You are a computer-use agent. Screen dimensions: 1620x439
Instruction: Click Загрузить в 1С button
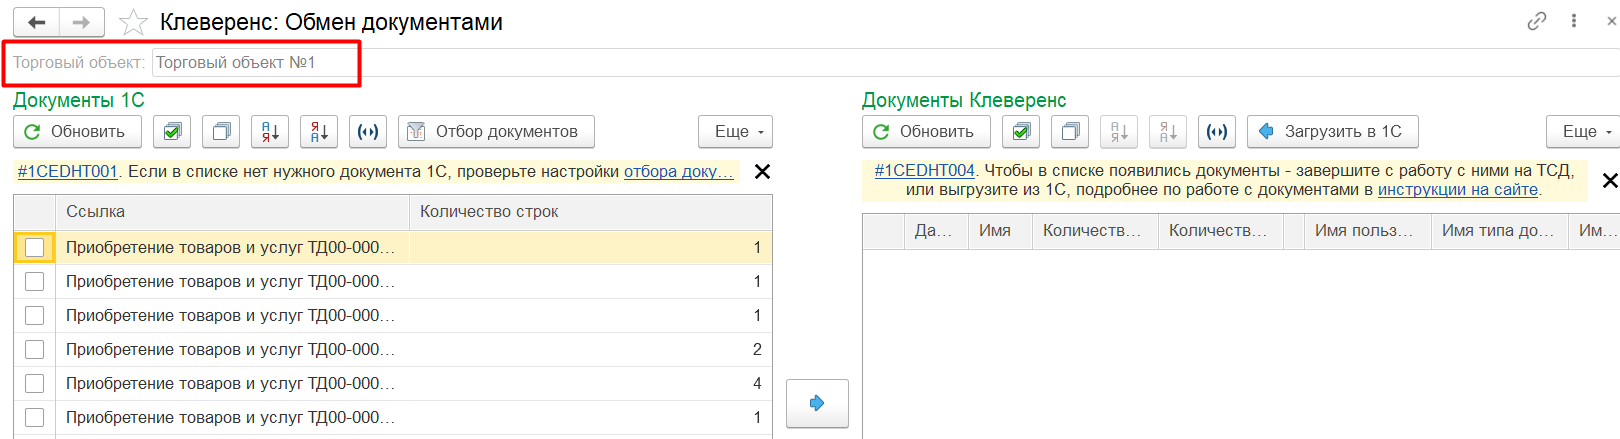[1333, 132]
